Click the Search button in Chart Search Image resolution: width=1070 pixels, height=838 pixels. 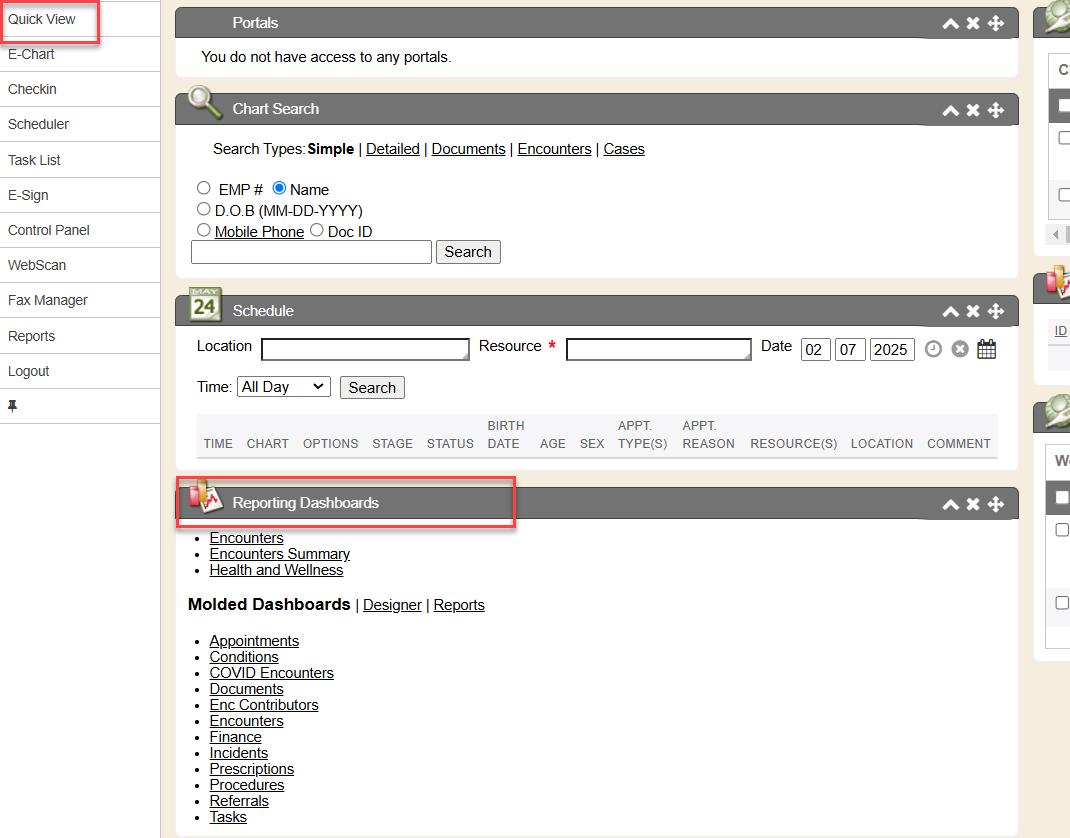(468, 252)
